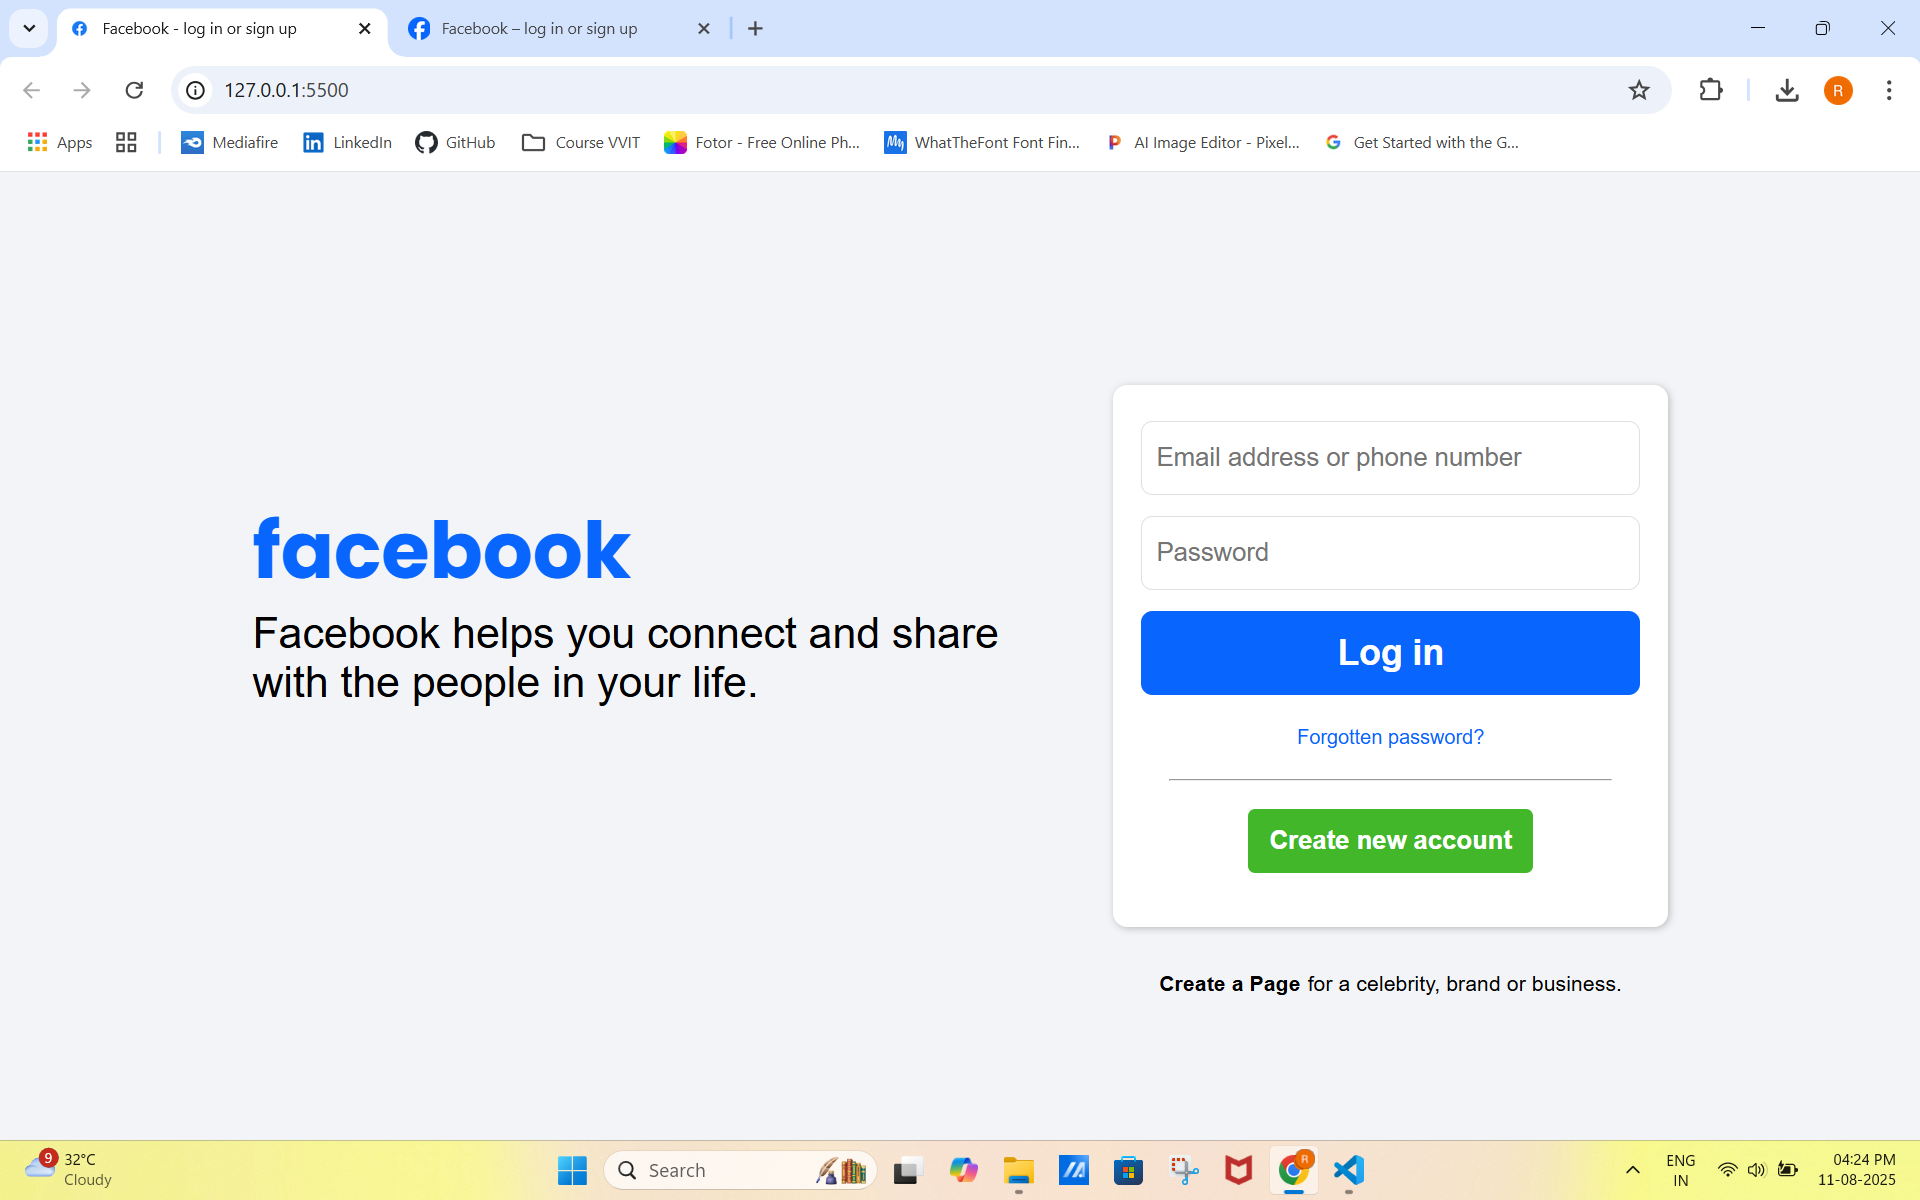The height and width of the screenshot is (1200, 1920).
Task: Focus the Email address or phone number field
Action: (1390, 458)
